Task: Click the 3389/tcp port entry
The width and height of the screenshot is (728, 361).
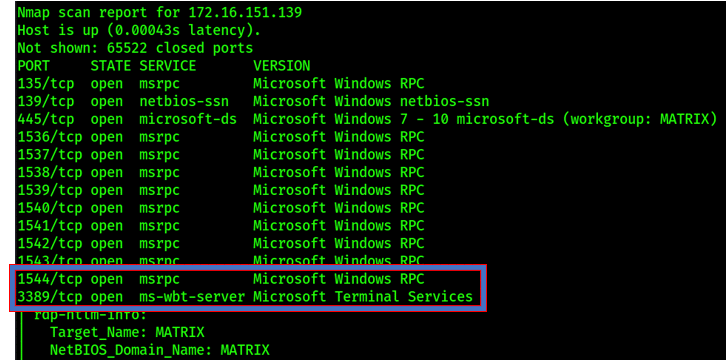Action: point(50,297)
